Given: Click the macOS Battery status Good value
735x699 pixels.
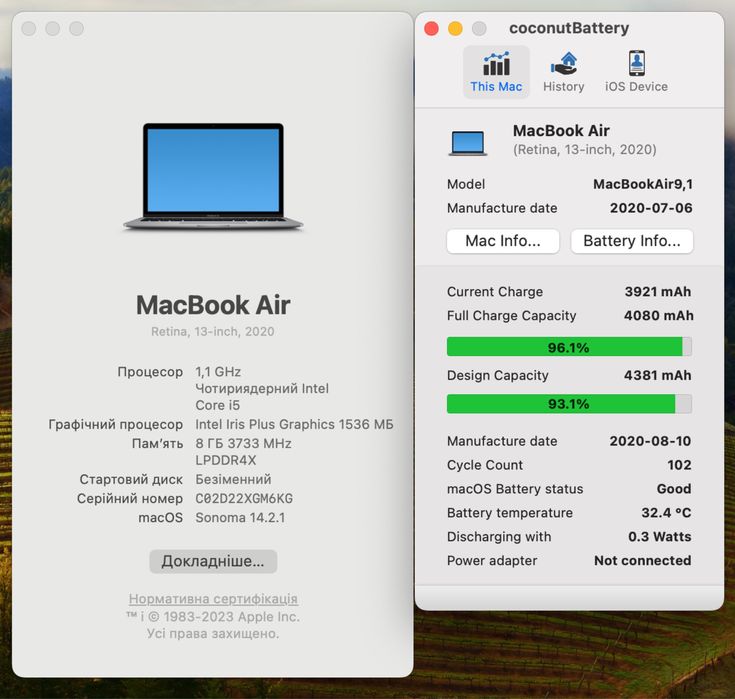Looking at the screenshot, I should [x=674, y=489].
